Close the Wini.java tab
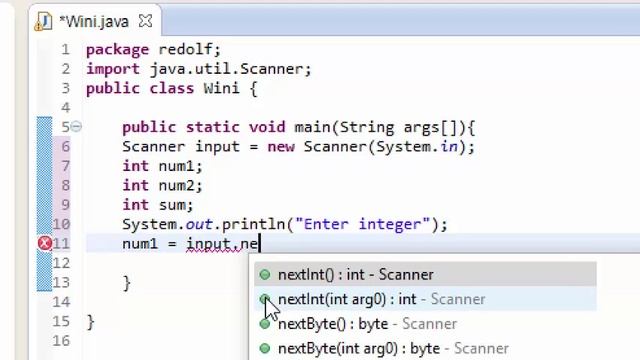640x360 pixels. pyautogui.click(x=146, y=20)
